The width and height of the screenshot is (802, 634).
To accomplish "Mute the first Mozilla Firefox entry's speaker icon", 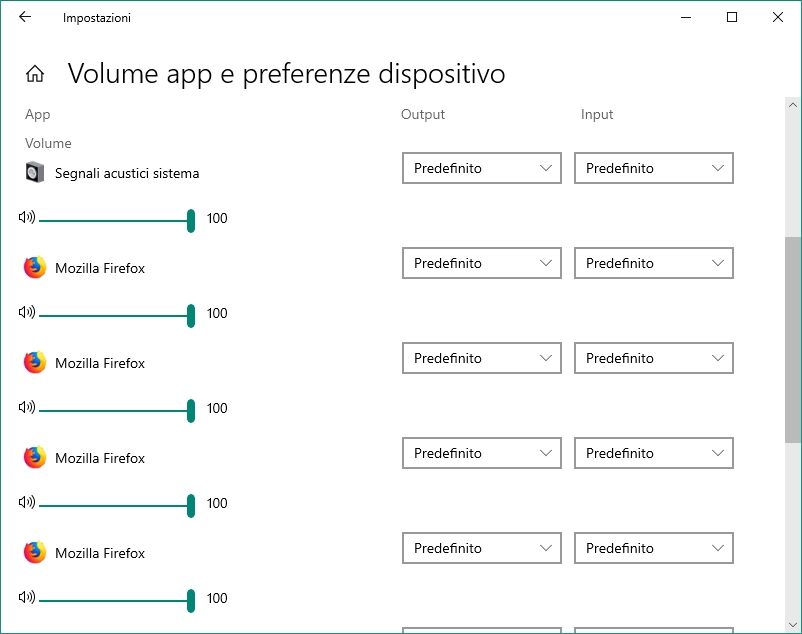I will click(27, 312).
